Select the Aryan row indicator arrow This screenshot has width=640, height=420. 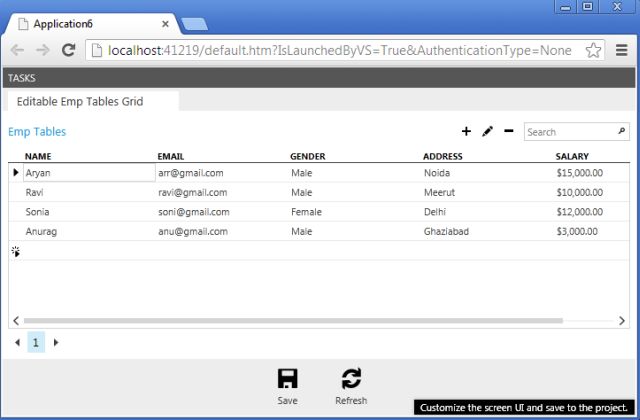click(x=16, y=172)
